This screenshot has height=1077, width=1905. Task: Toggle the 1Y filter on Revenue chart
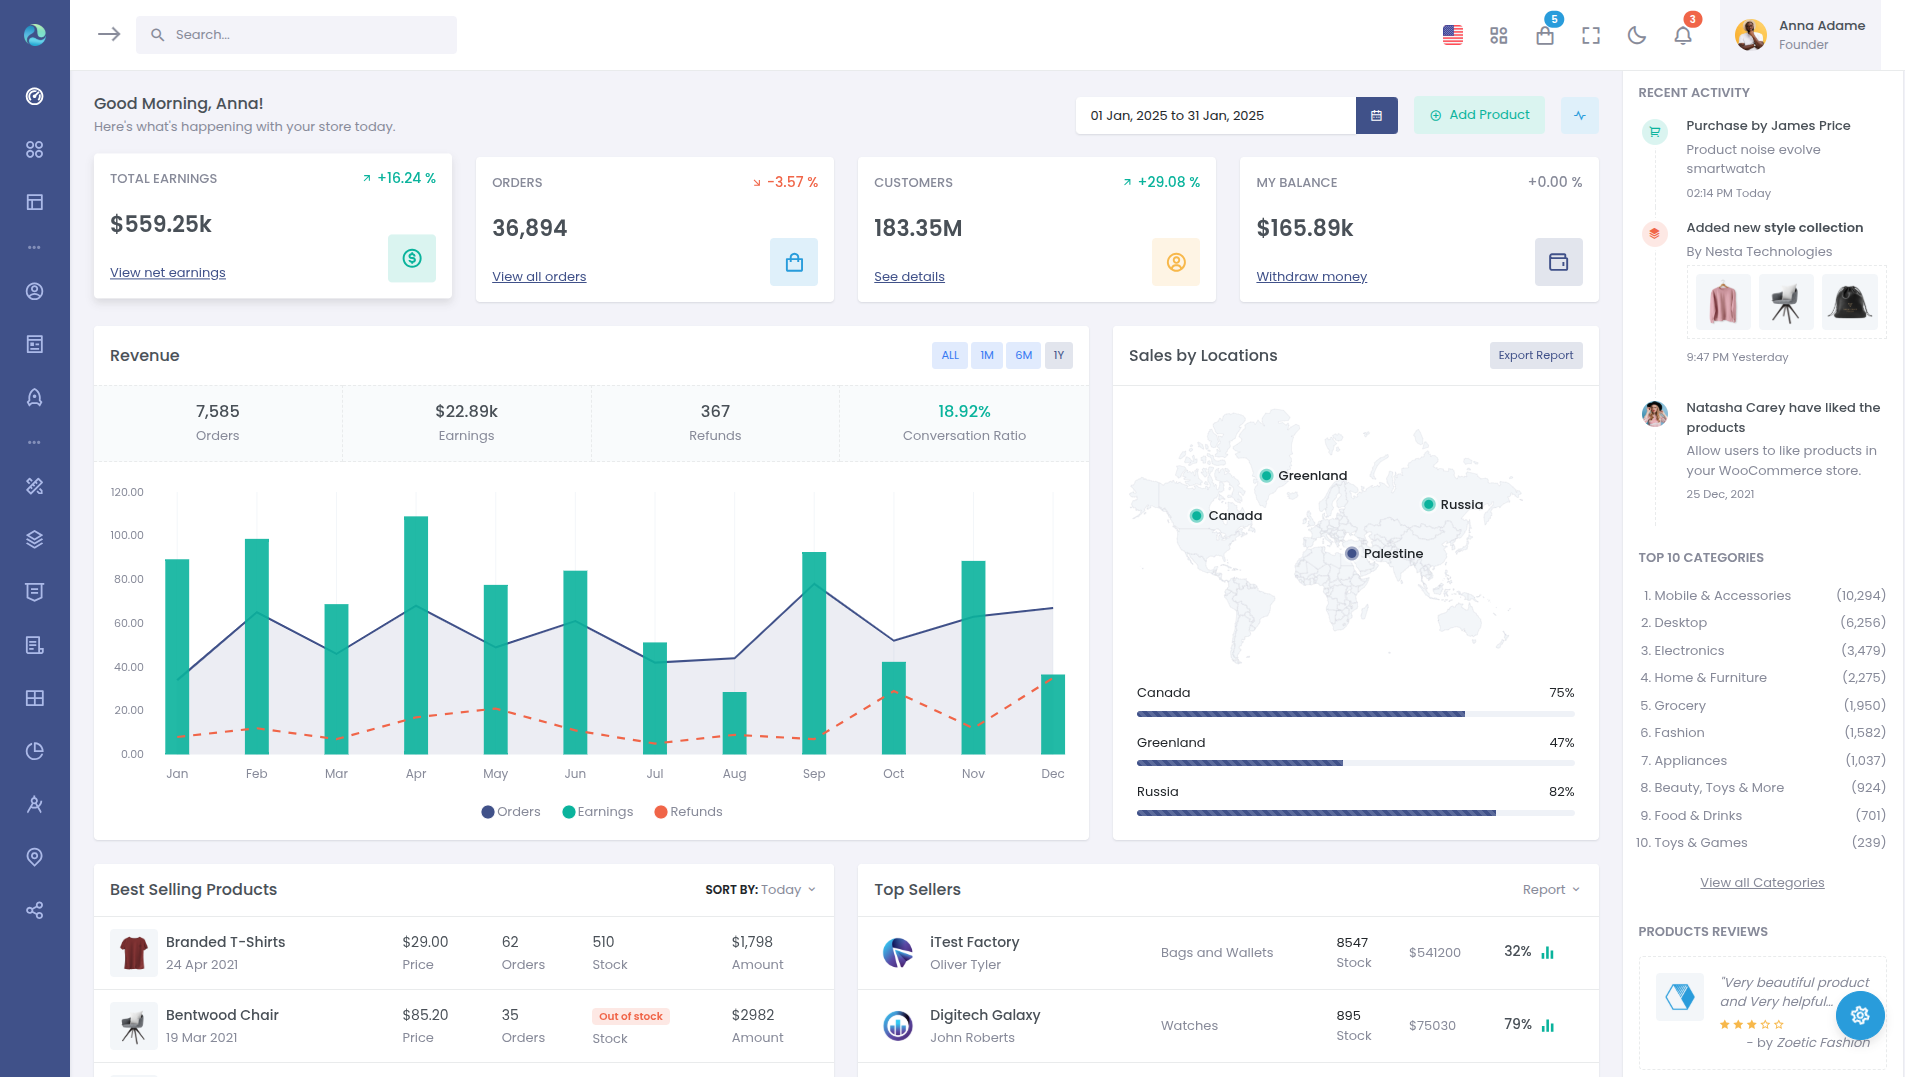(1058, 355)
